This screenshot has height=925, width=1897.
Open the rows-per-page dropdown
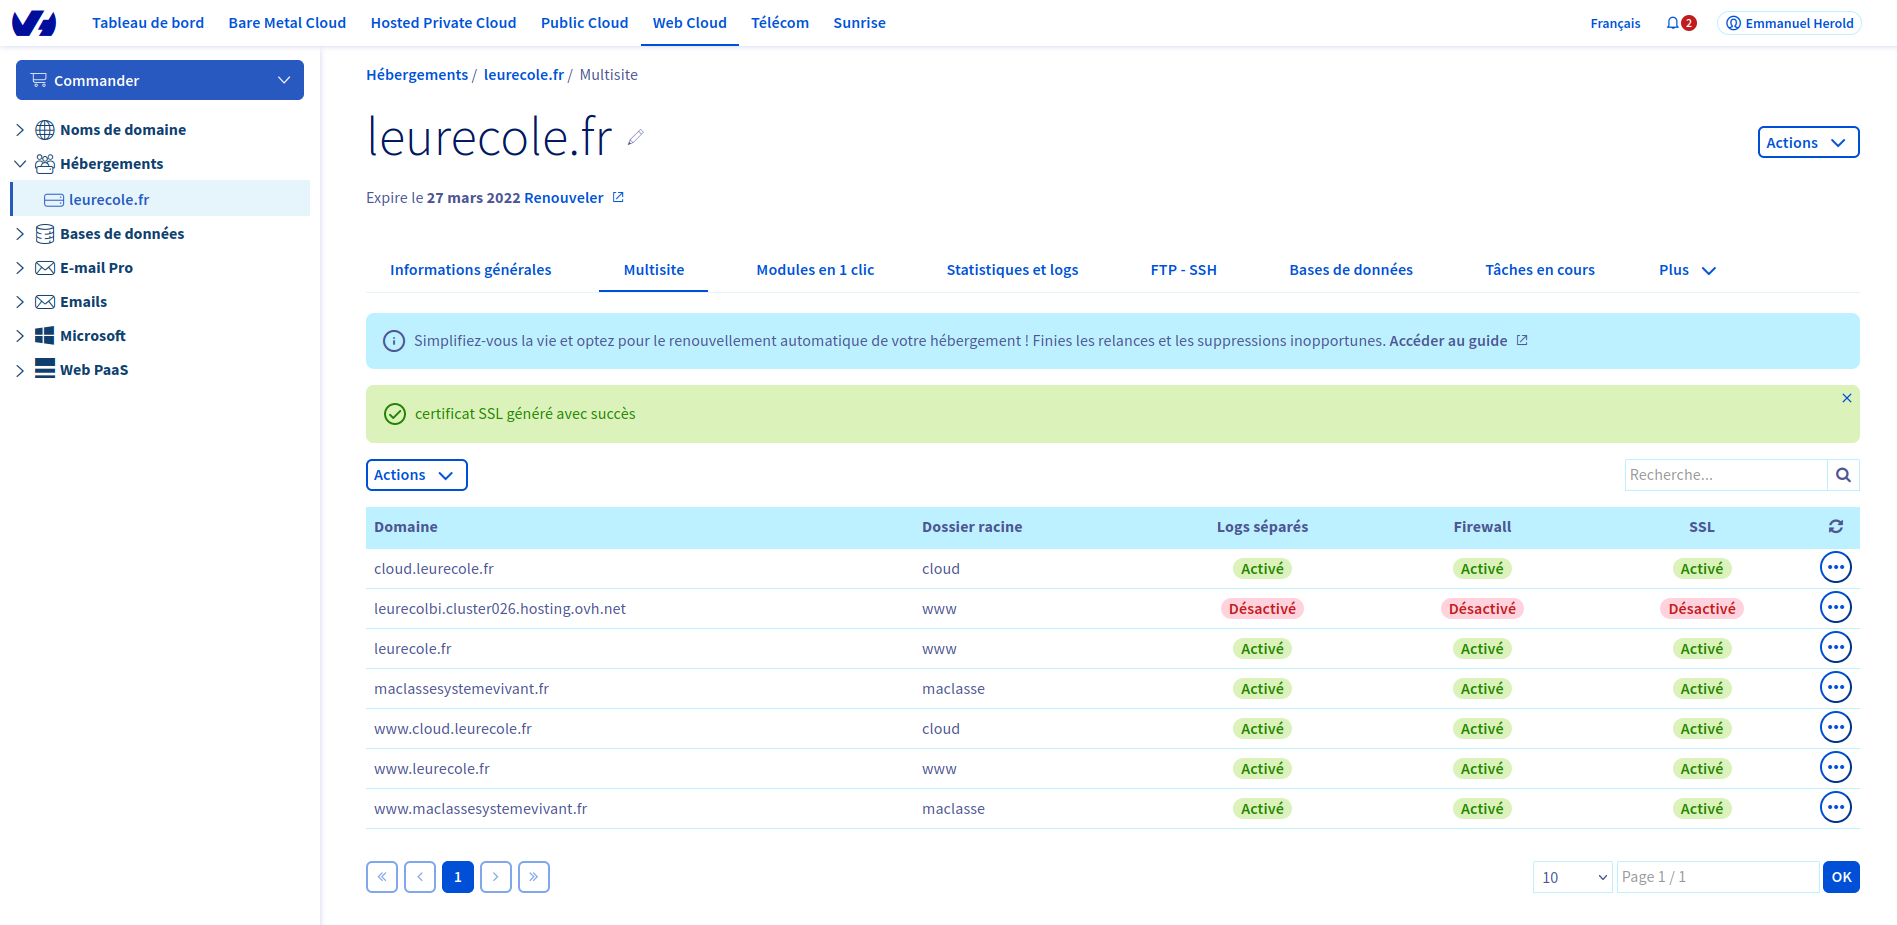[1572, 877]
